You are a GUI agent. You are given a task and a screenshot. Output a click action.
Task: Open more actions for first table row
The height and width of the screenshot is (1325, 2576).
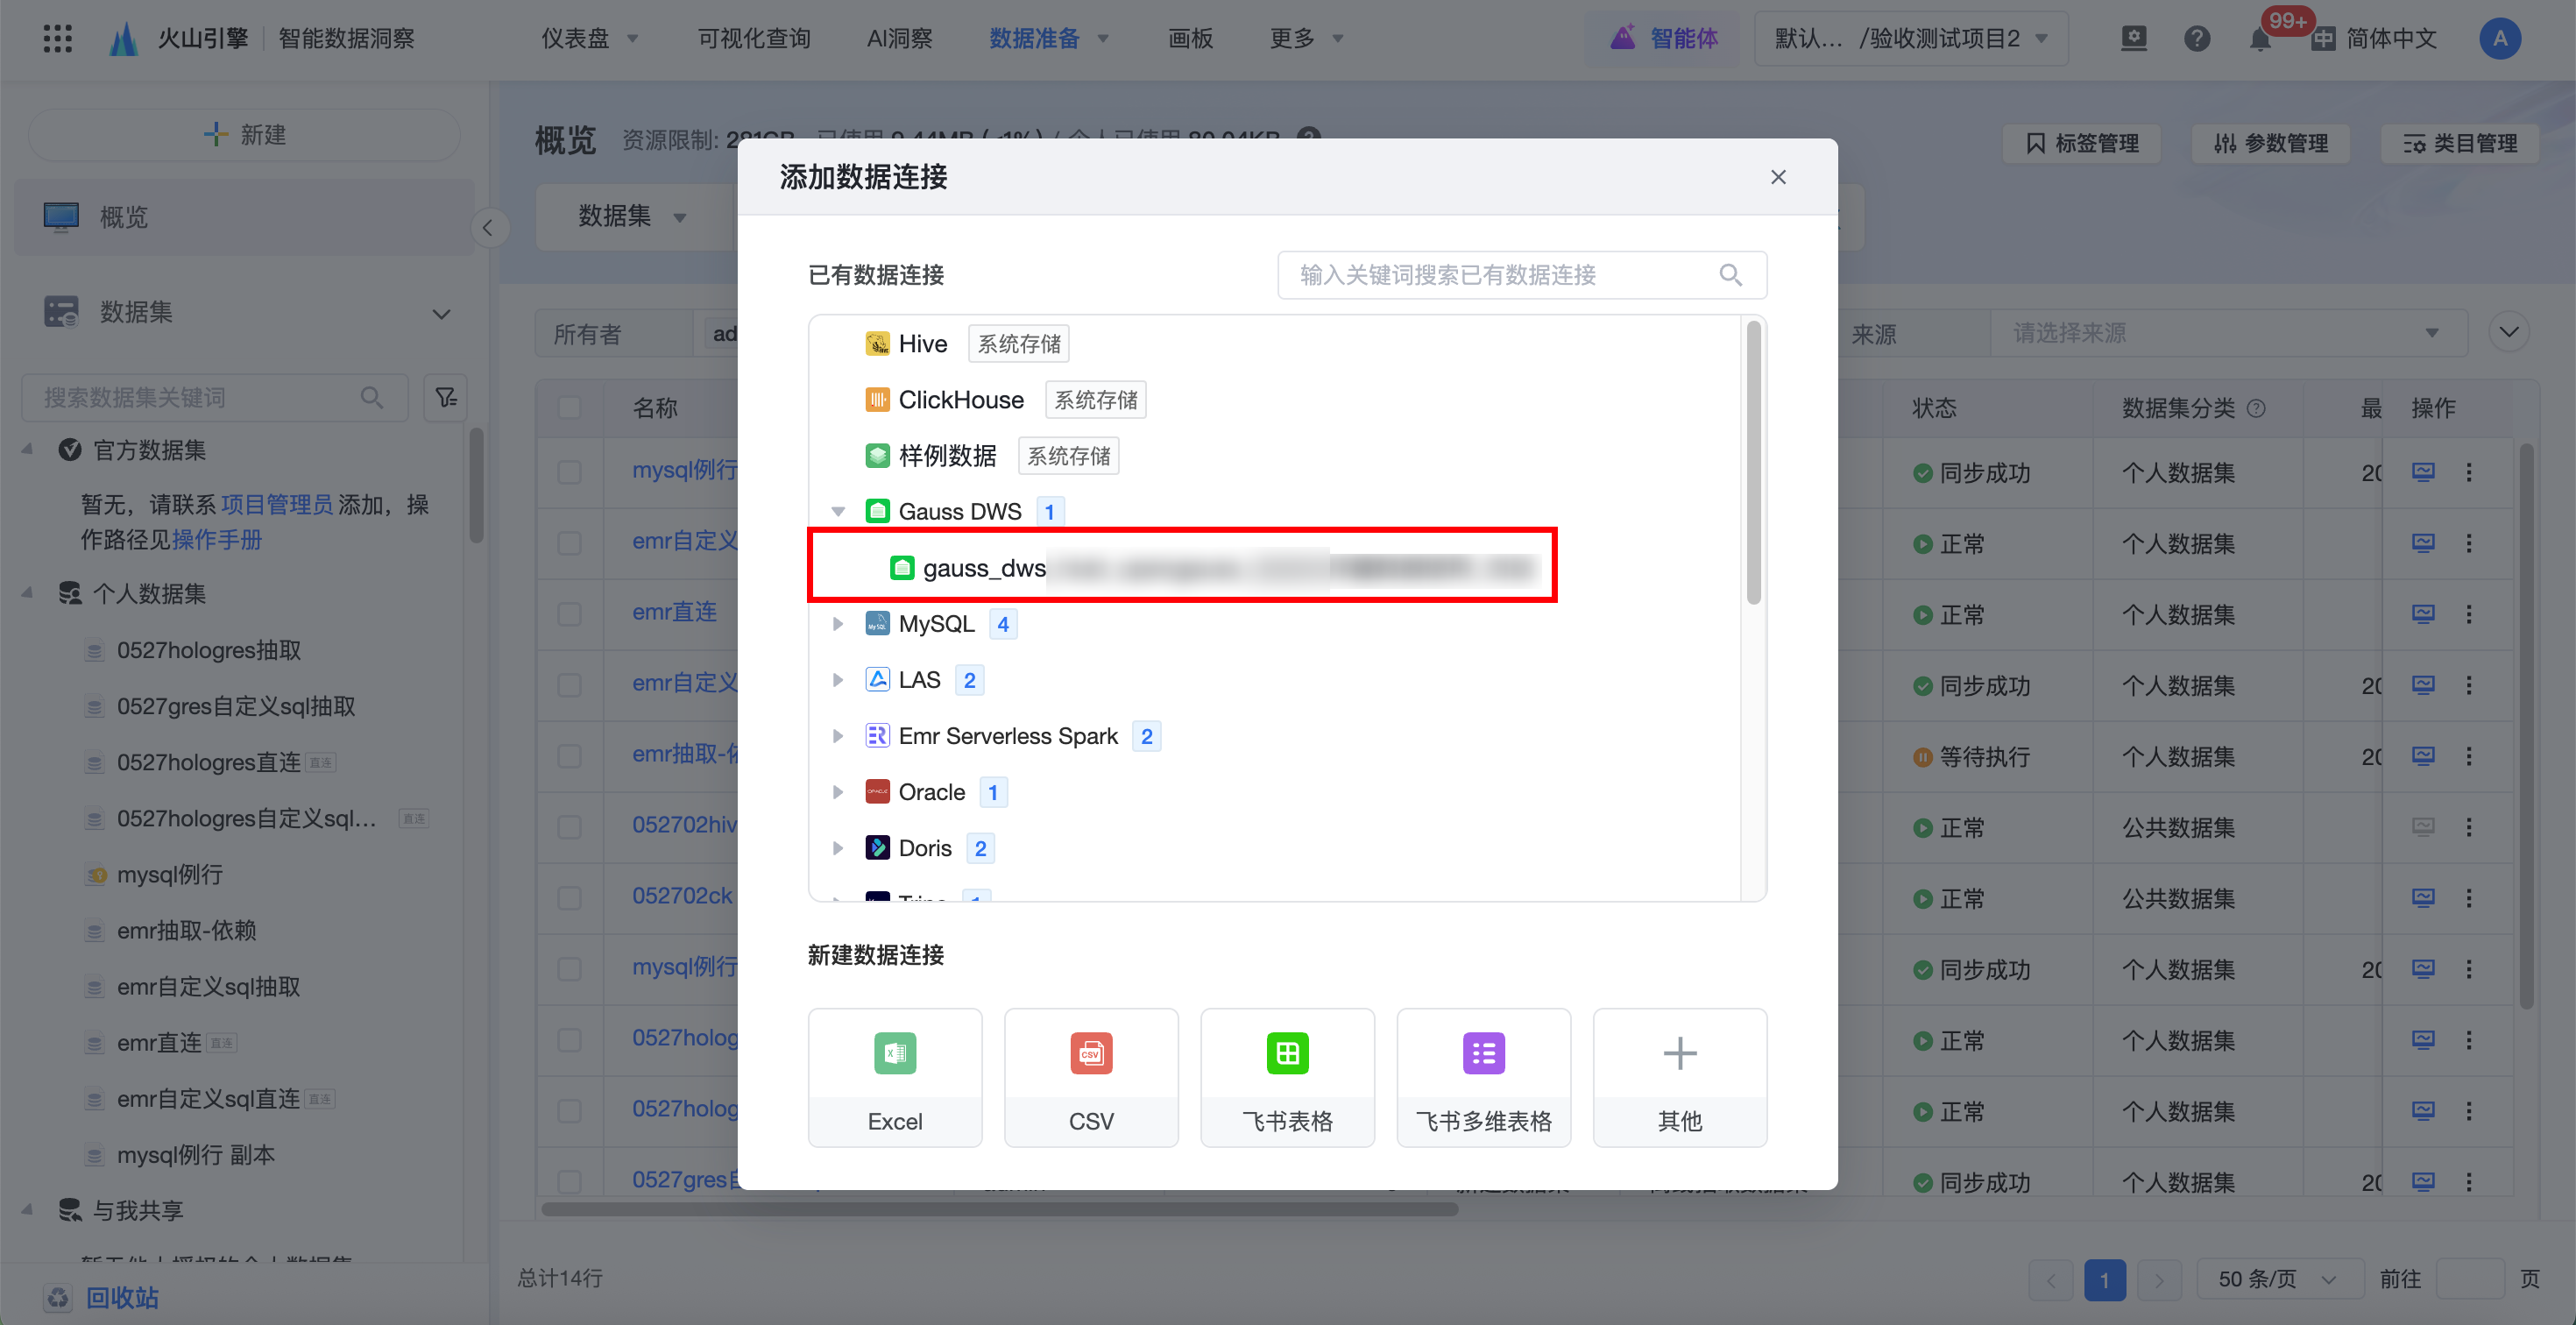coord(2468,472)
